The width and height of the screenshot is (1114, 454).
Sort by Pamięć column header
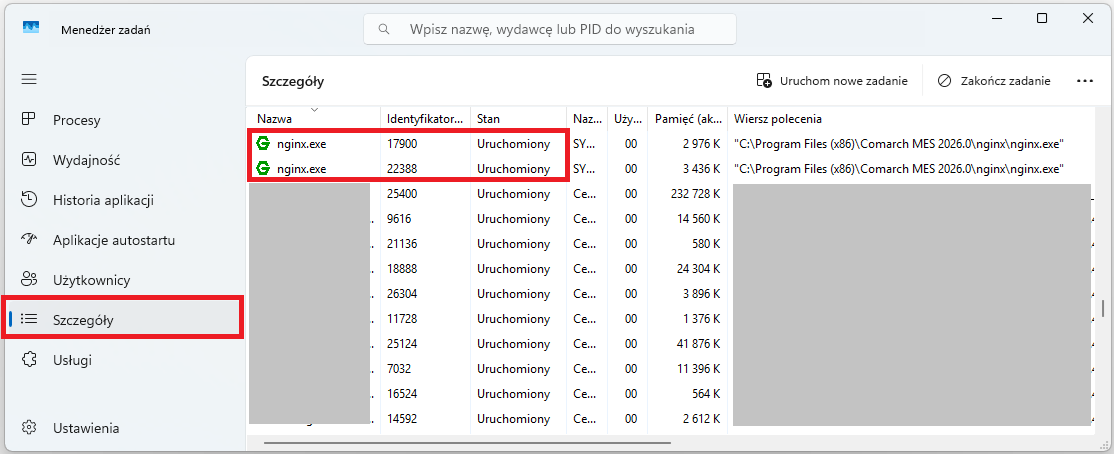(687, 119)
